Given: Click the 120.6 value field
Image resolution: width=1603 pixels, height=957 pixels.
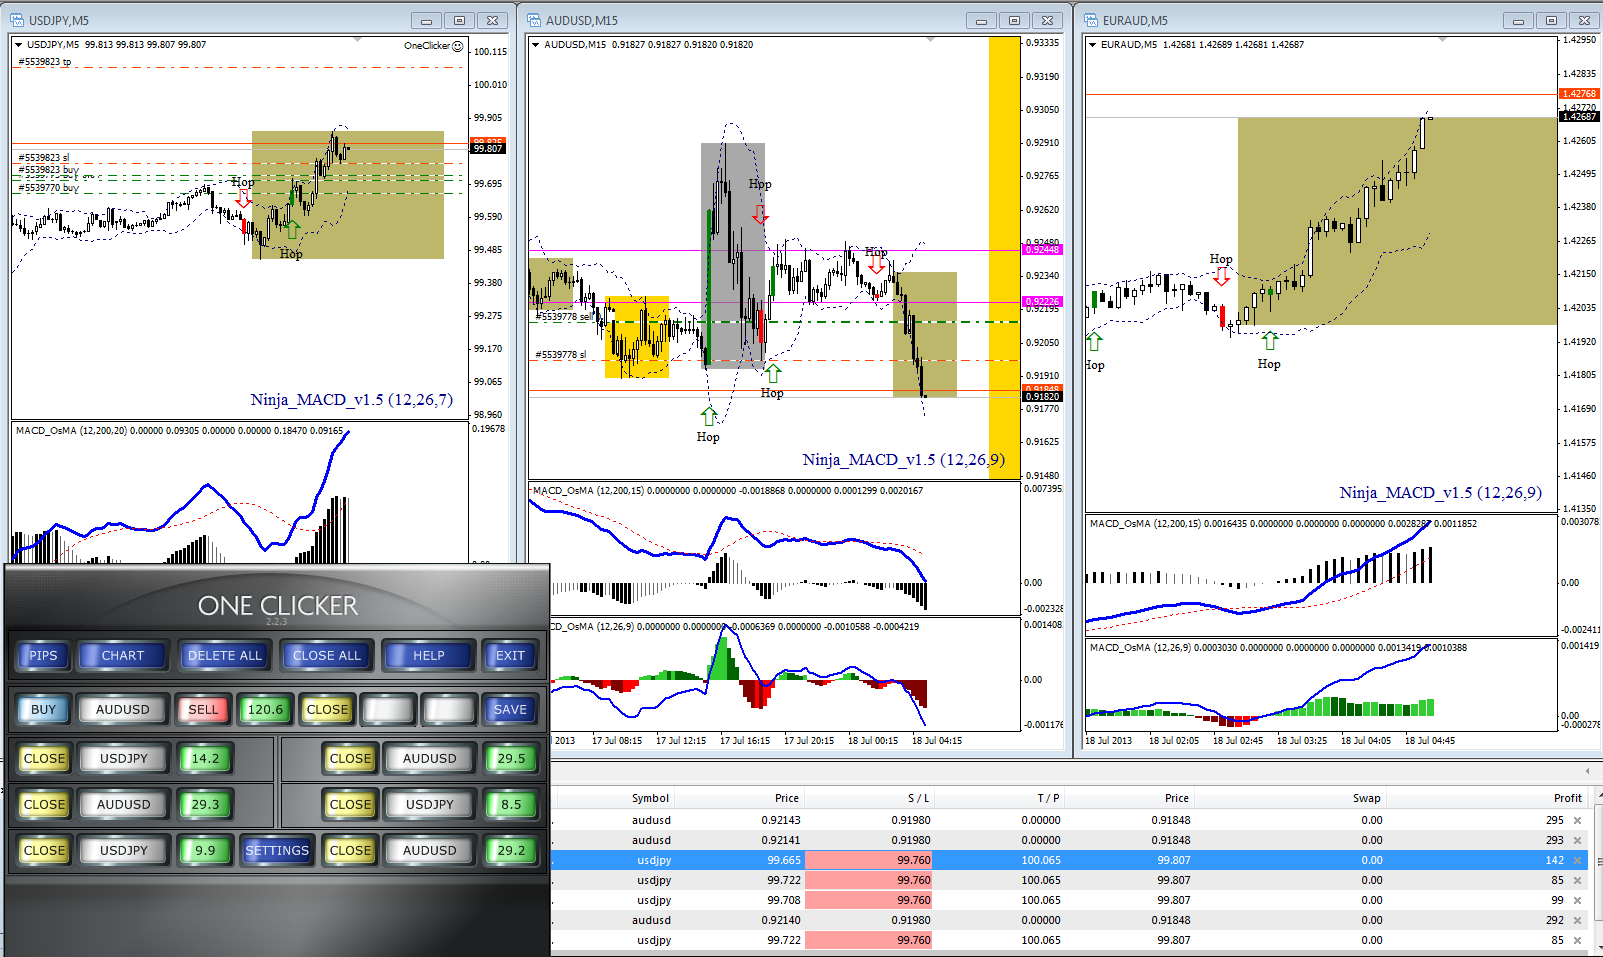Looking at the screenshot, I should (266, 710).
